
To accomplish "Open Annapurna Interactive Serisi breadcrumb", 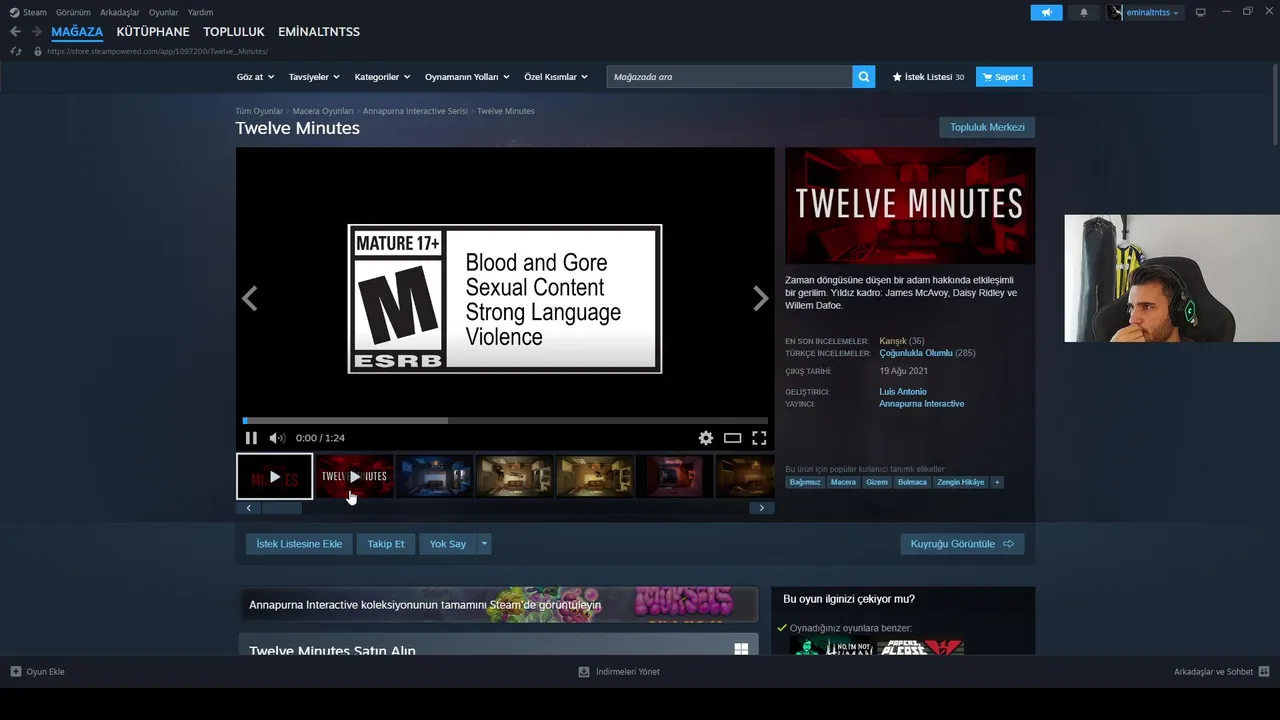I will tap(415, 111).
